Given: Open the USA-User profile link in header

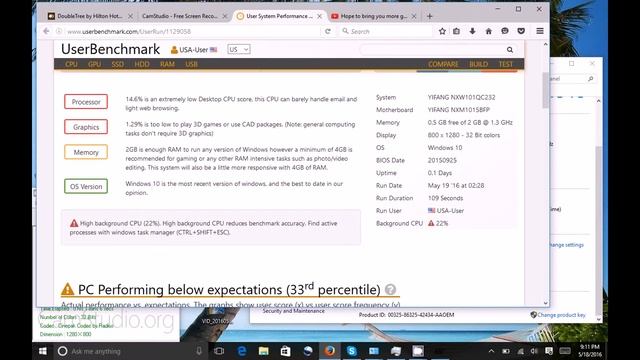Looking at the screenshot, I should pyautogui.click(x=193, y=50).
